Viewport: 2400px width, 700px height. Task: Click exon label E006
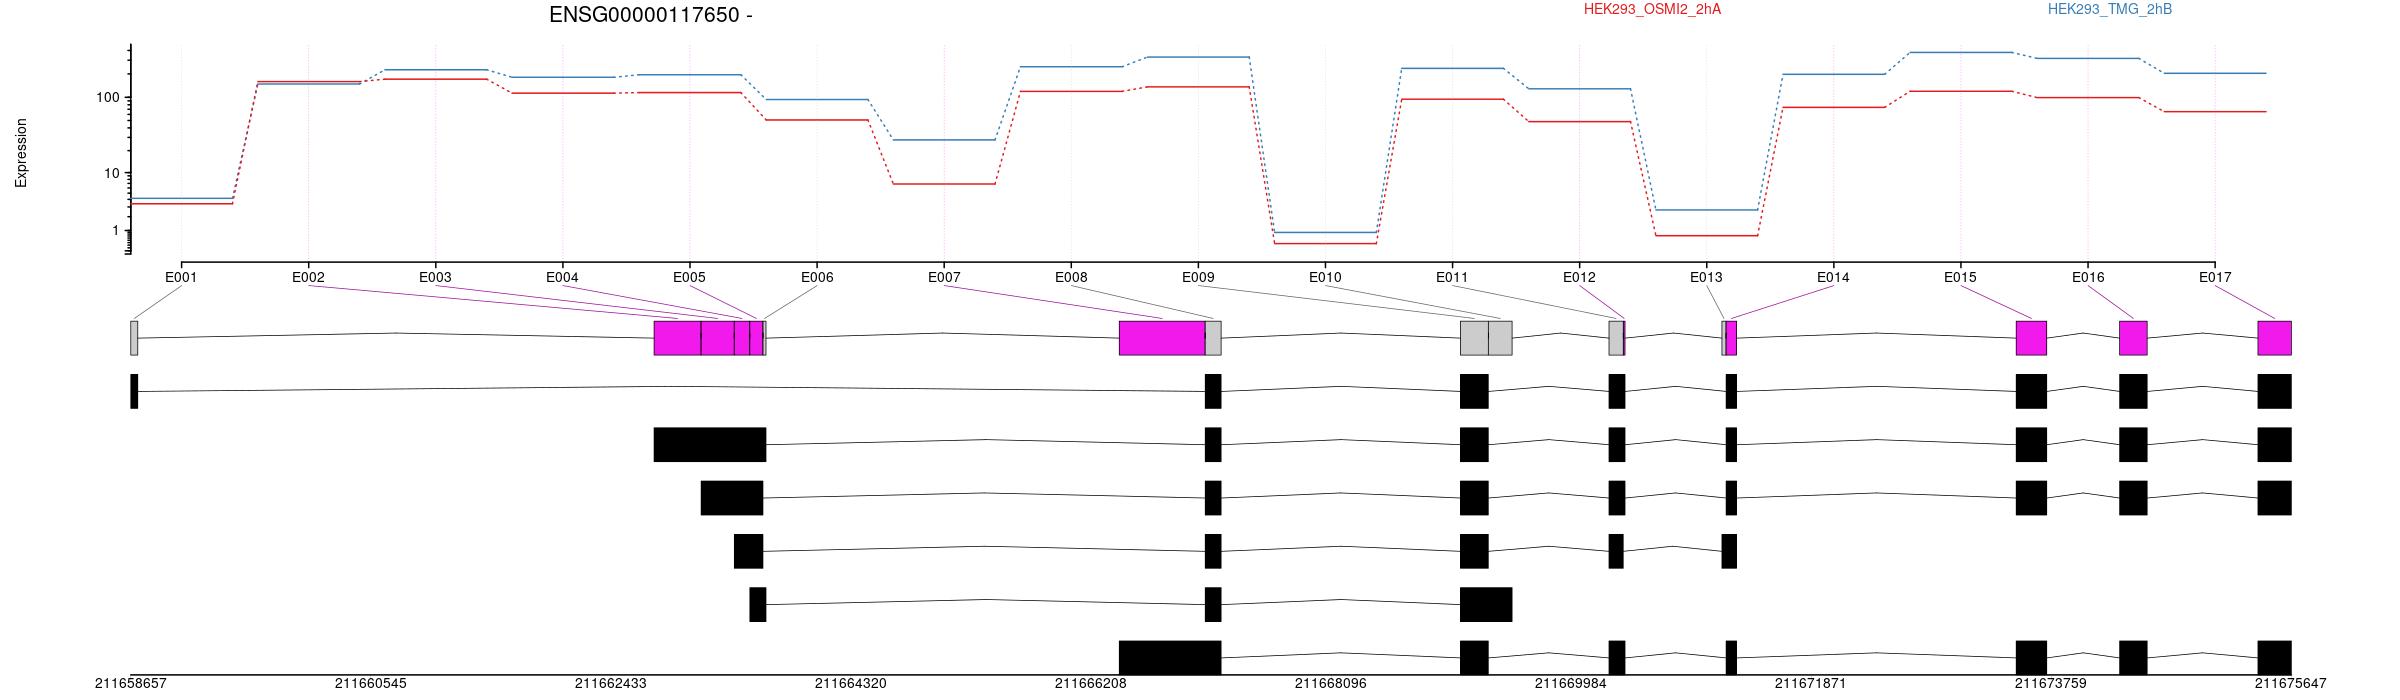[x=817, y=277]
